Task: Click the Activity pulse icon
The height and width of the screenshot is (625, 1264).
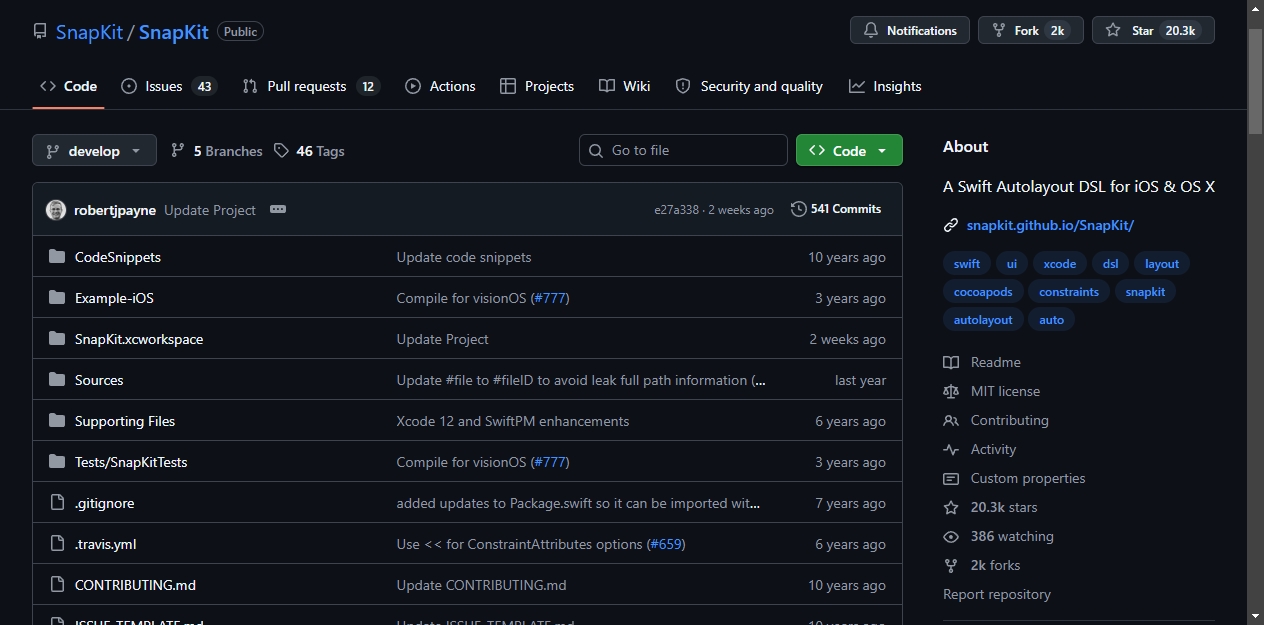Action: [951, 449]
